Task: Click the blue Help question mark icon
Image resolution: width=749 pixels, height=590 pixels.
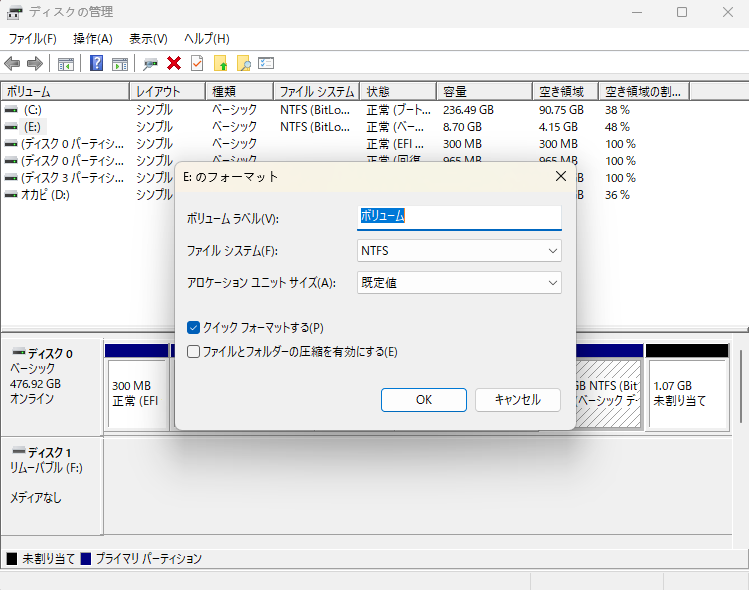Action: point(97,63)
